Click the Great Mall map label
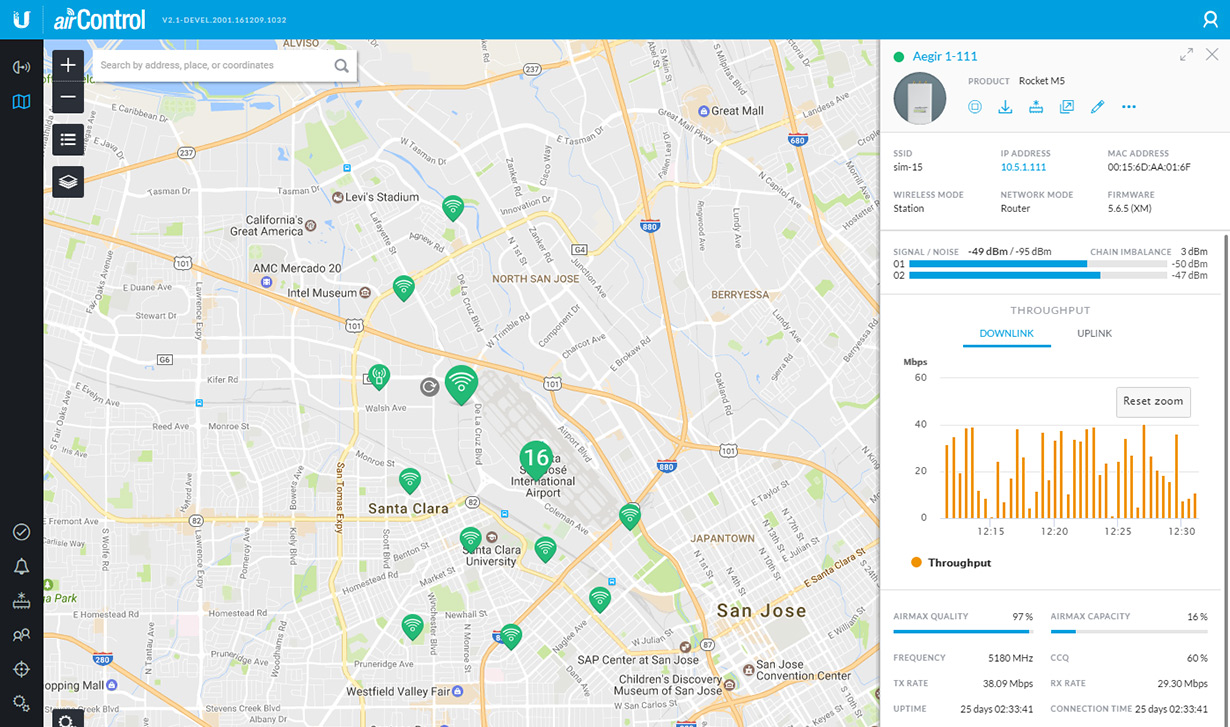Screen dimensions: 1230x727 pos(737,111)
